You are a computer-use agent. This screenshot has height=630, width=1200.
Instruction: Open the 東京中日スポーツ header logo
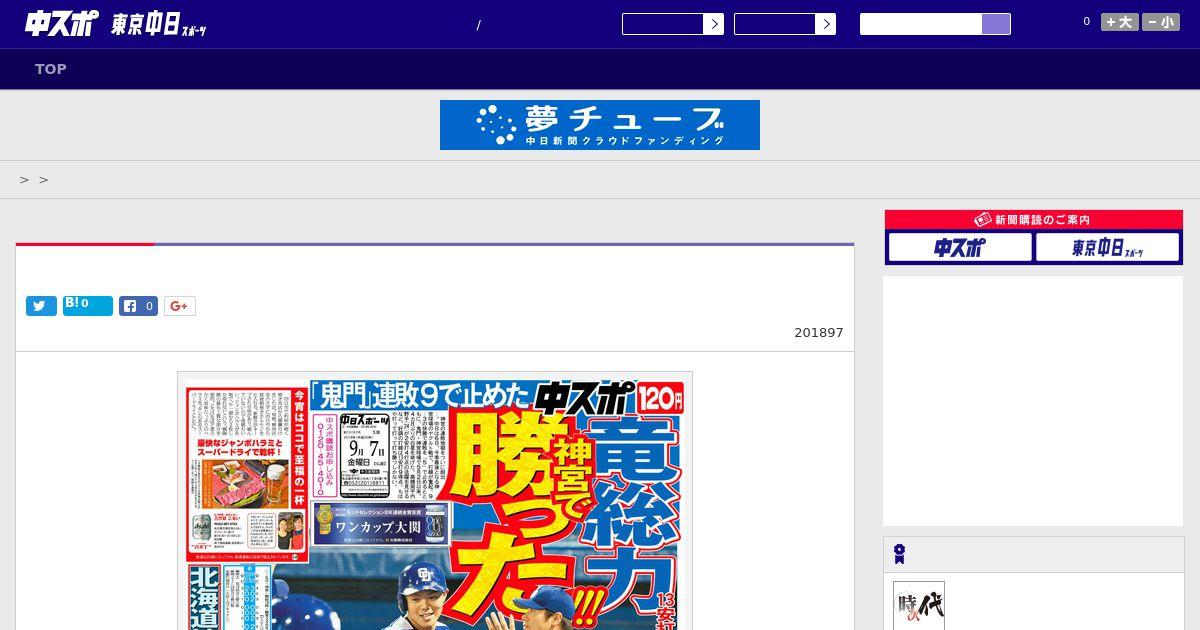pos(159,25)
